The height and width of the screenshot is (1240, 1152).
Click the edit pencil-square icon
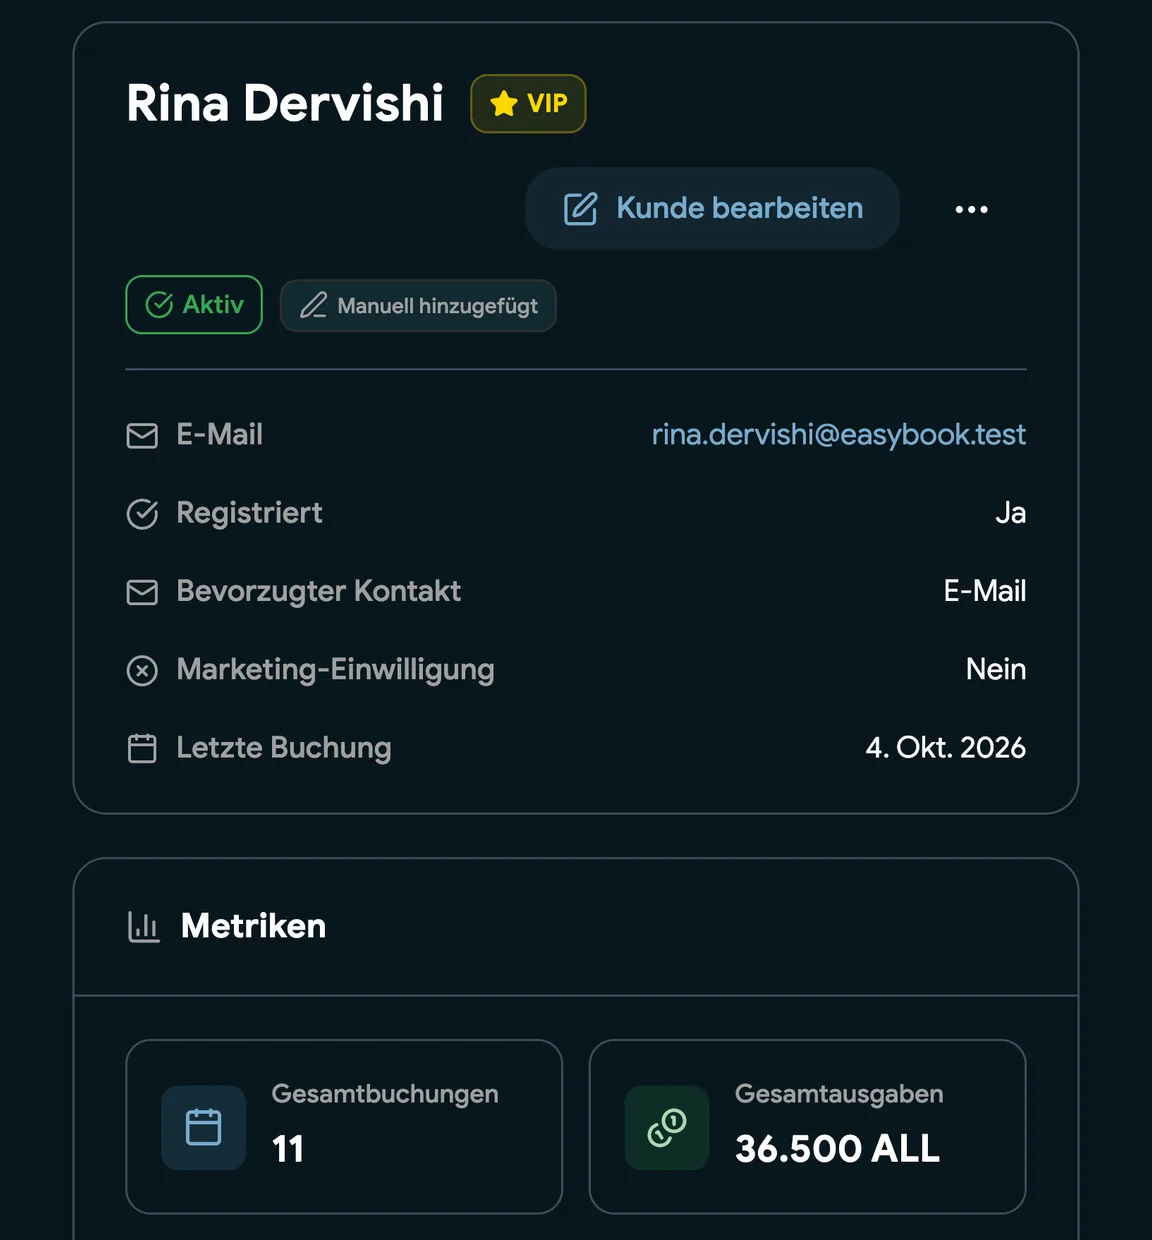(x=580, y=209)
